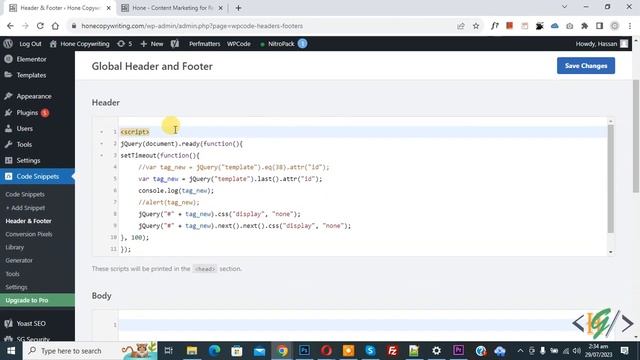This screenshot has height=360, width=640.
Task: Click the WordPress logo in admin bar
Action: point(8,44)
